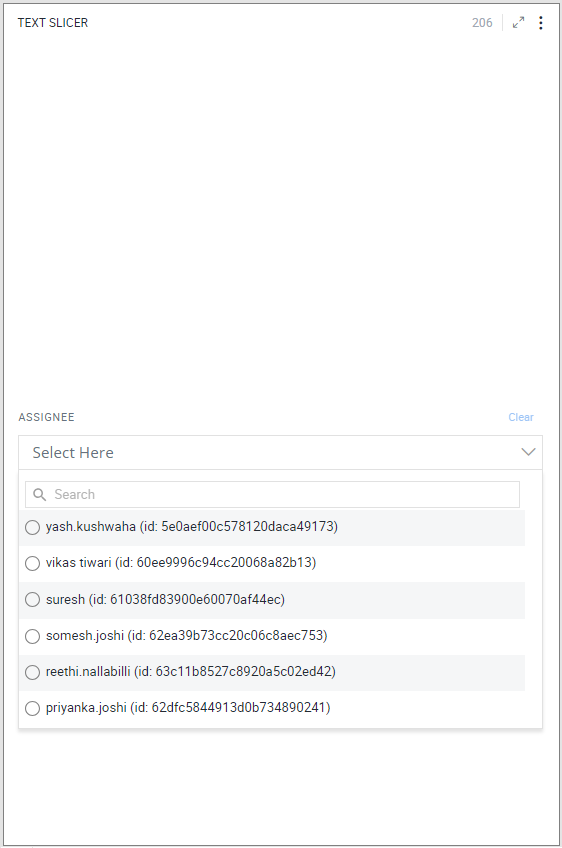Open the Select Here dropdown box

280,452
